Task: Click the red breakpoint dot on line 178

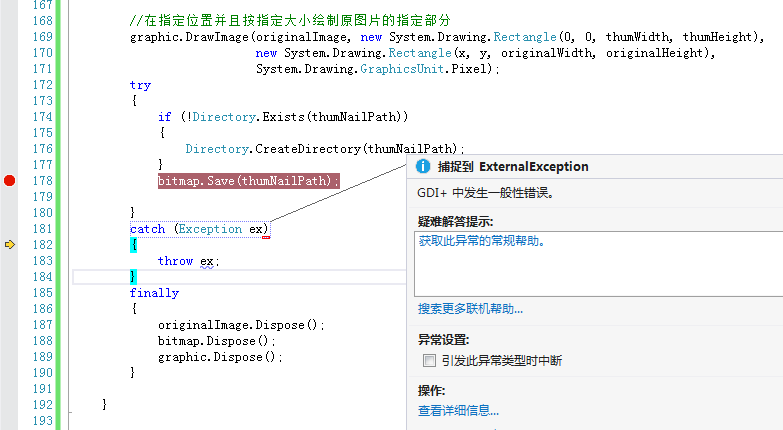Action: [x=9, y=180]
